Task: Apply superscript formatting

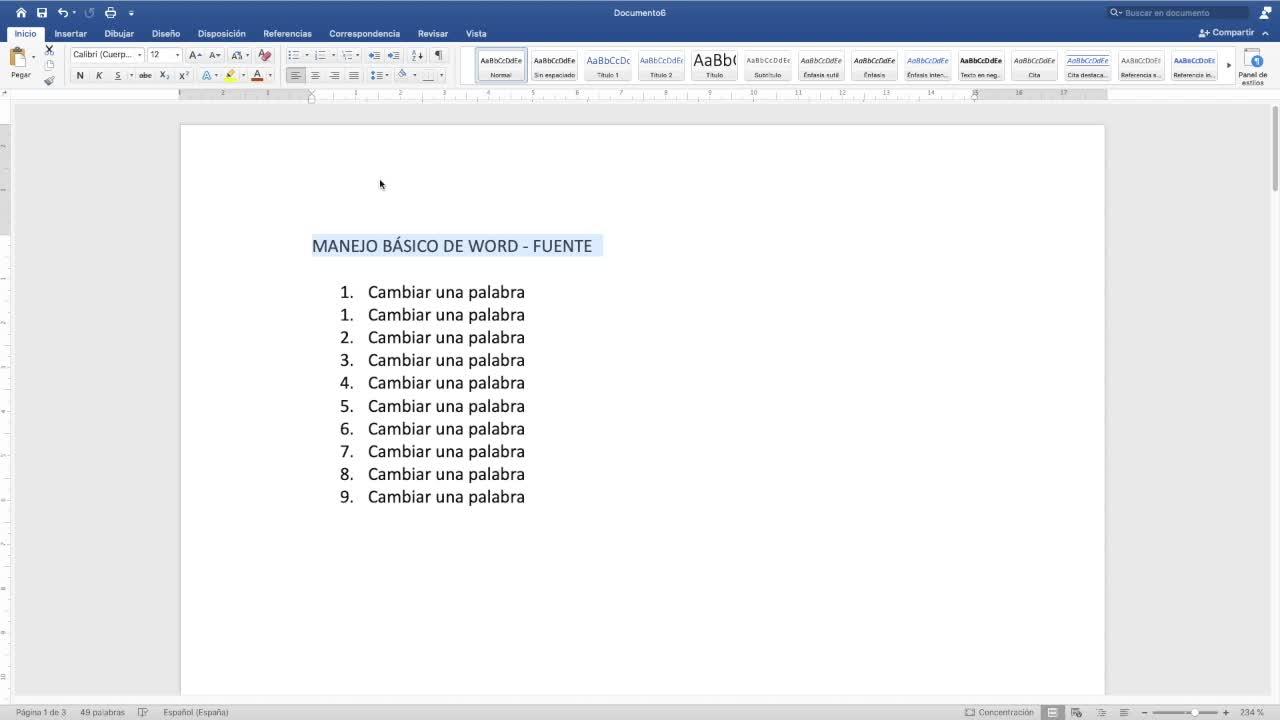Action: (184, 76)
